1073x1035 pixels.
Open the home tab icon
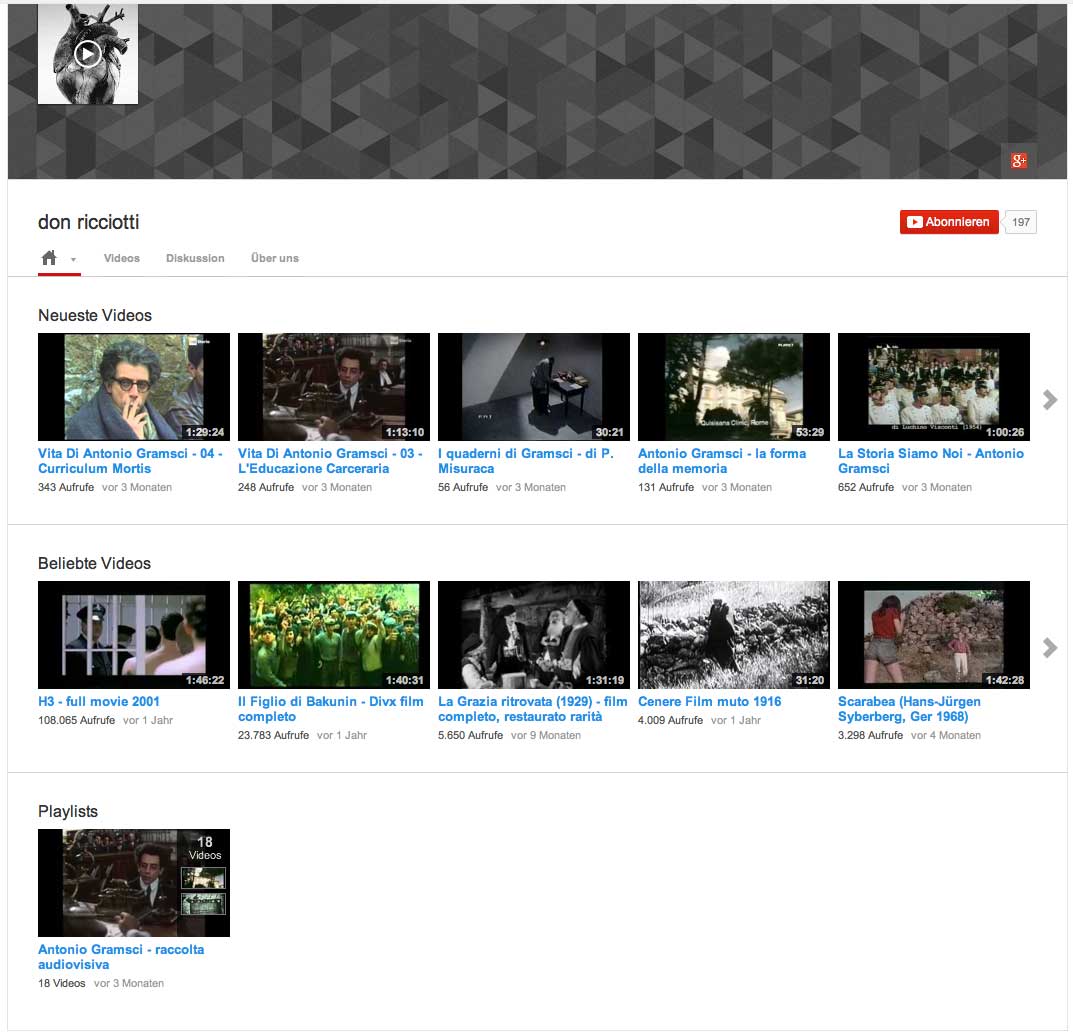coord(49,258)
